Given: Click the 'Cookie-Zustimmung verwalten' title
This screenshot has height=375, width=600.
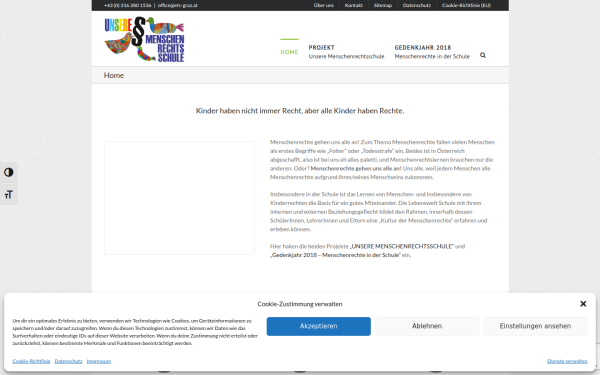Looking at the screenshot, I should [300, 304].
